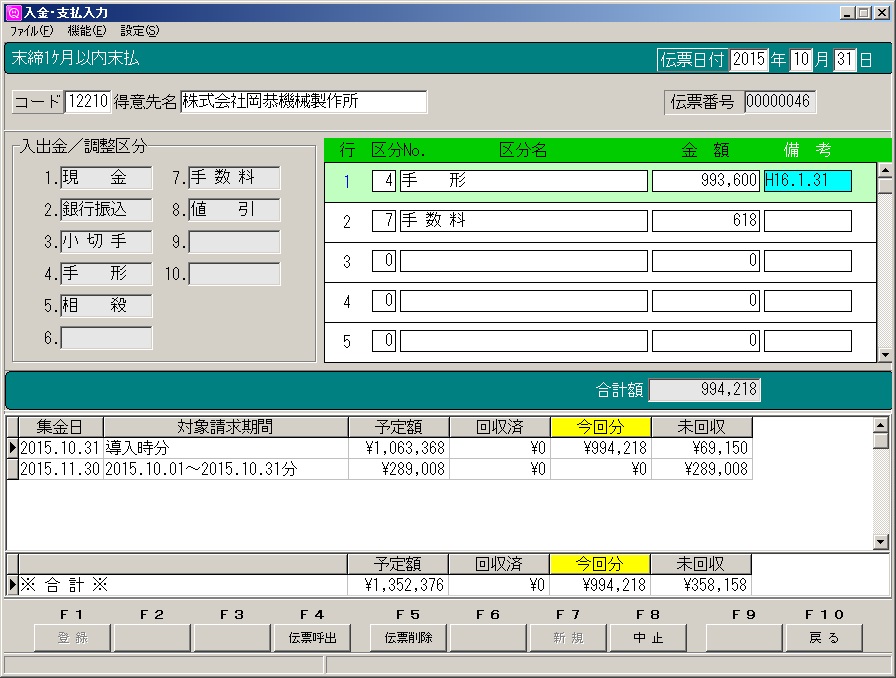Viewport: 896px width, 678px height.
Task: Select the 2015.10.31 導入時分 row marker
Action: 13,448
